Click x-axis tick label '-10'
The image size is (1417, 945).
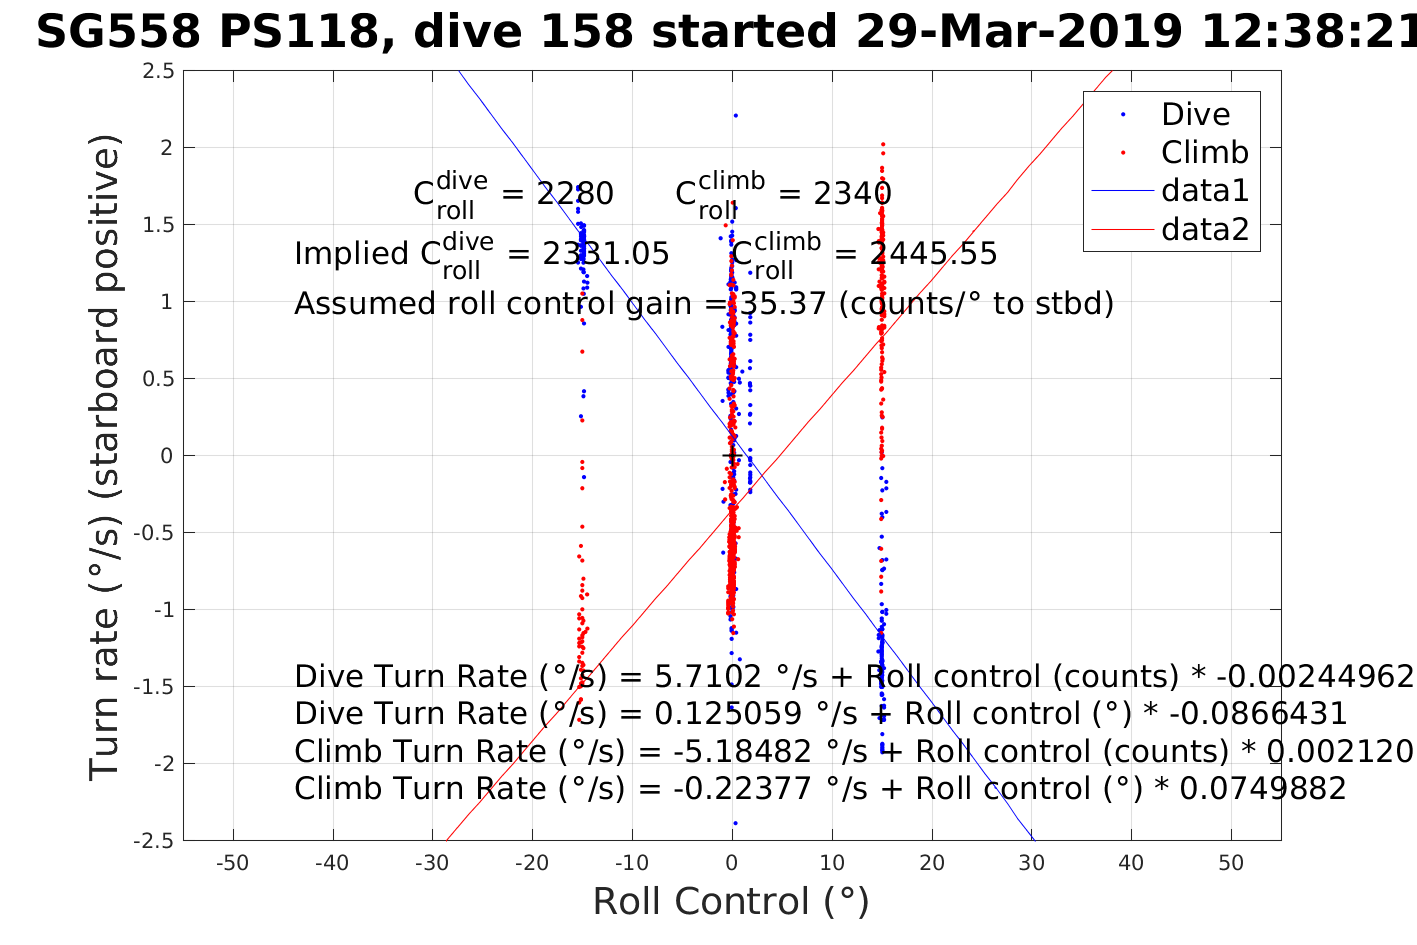coord(632,864)
